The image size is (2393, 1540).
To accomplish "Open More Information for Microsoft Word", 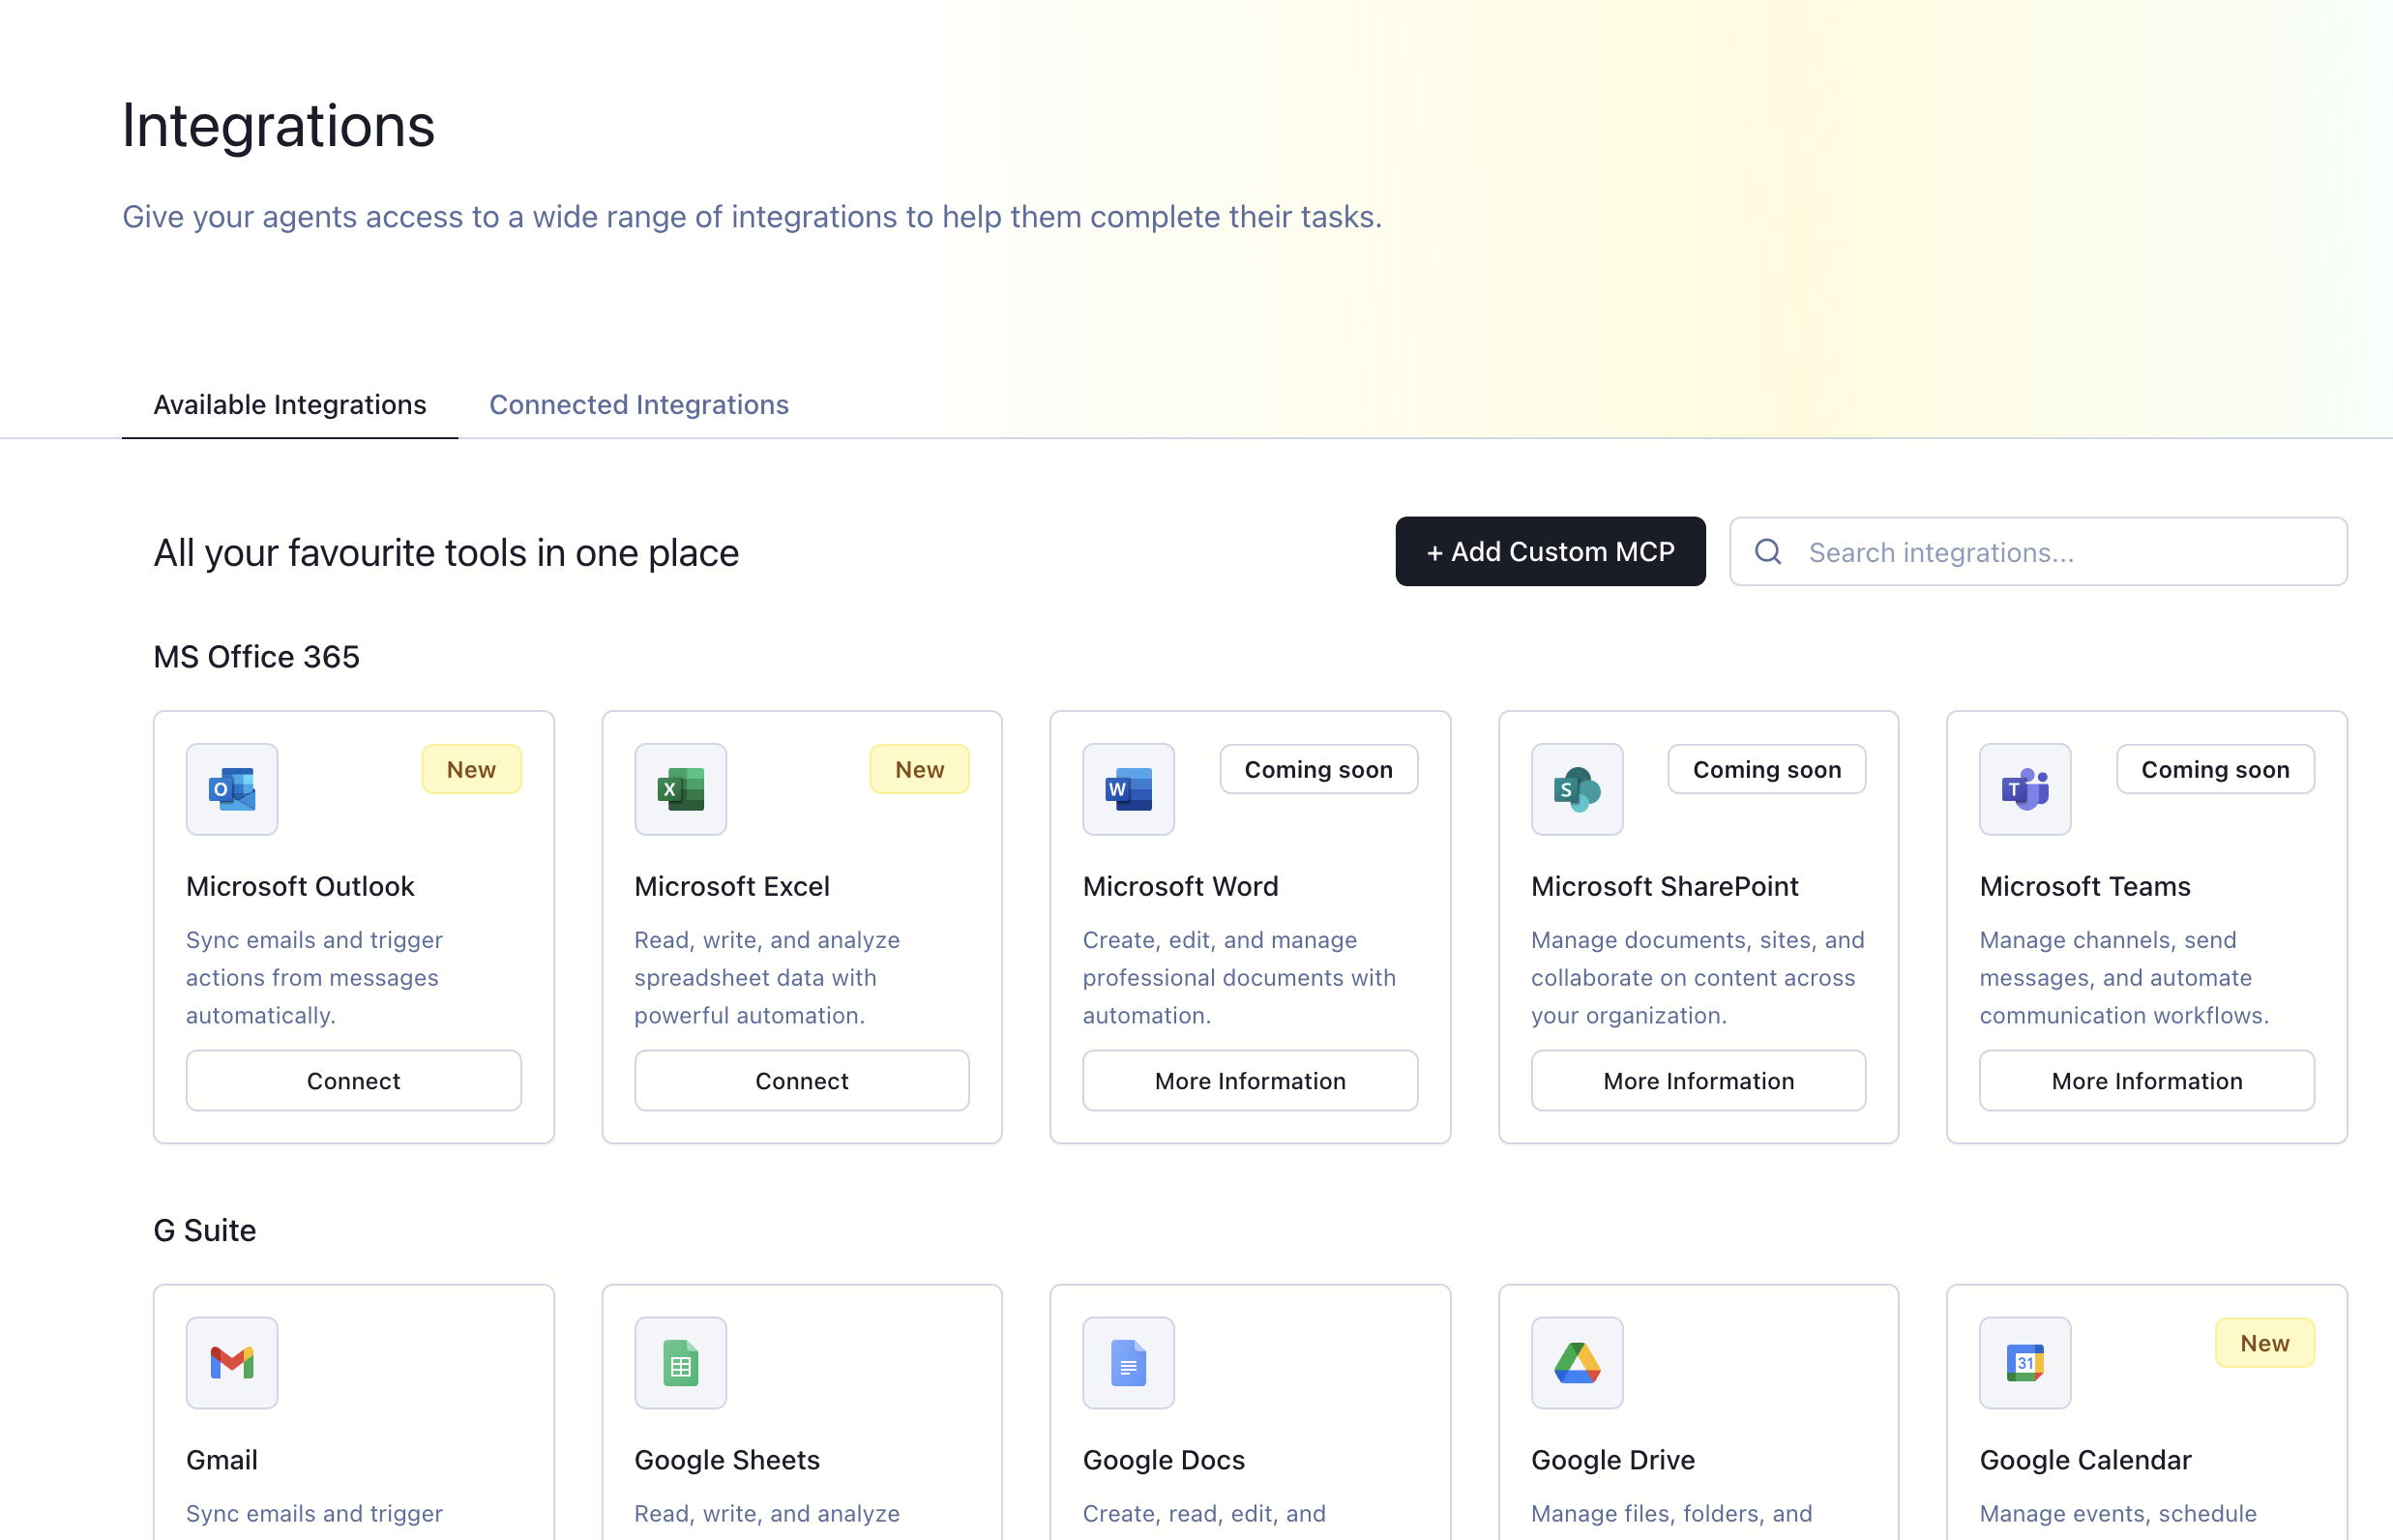I will point(1250,1080).
